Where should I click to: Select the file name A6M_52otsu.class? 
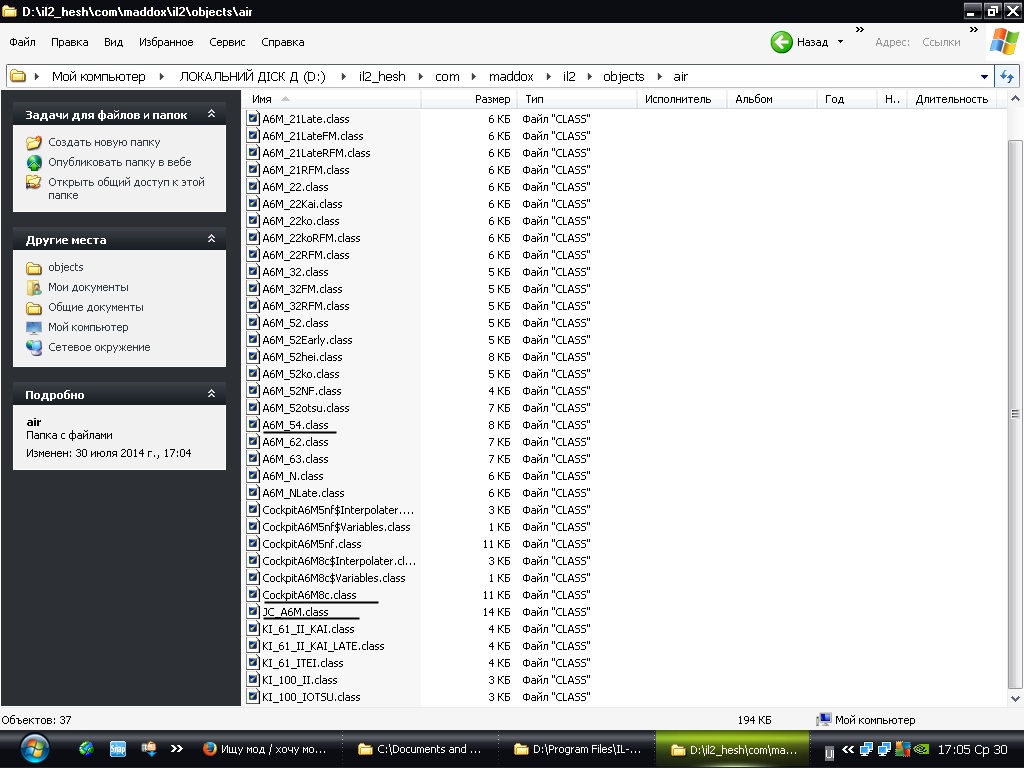306,408
